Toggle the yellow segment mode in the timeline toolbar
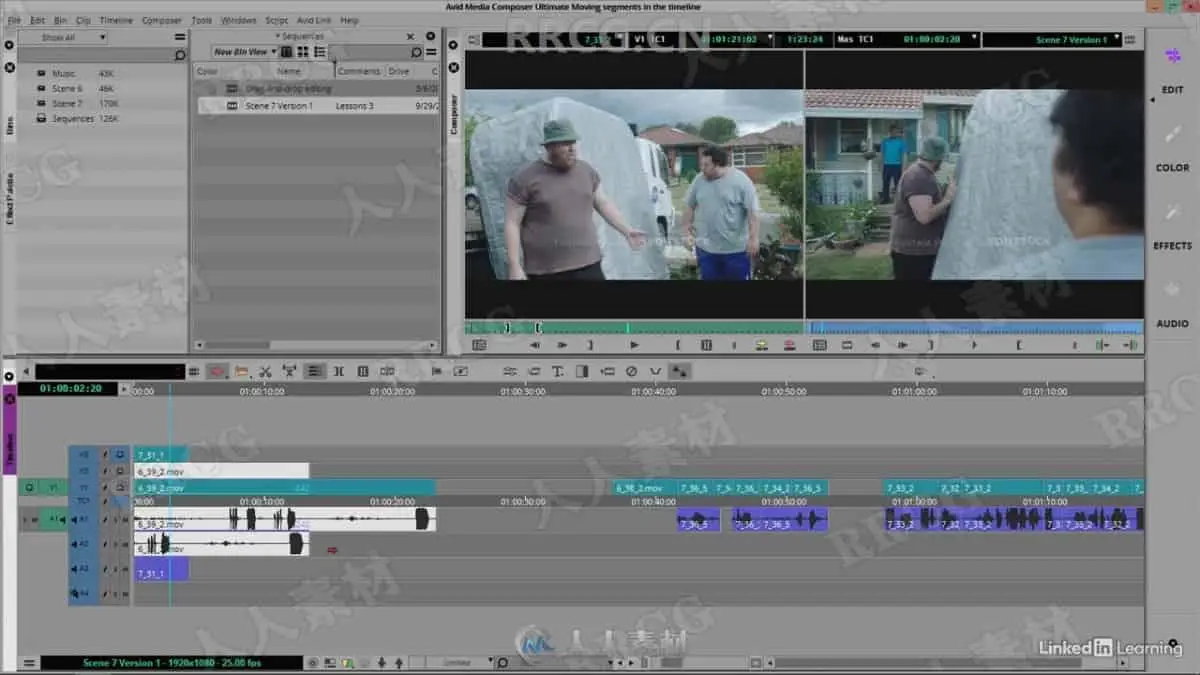 [x=241, y=371]
